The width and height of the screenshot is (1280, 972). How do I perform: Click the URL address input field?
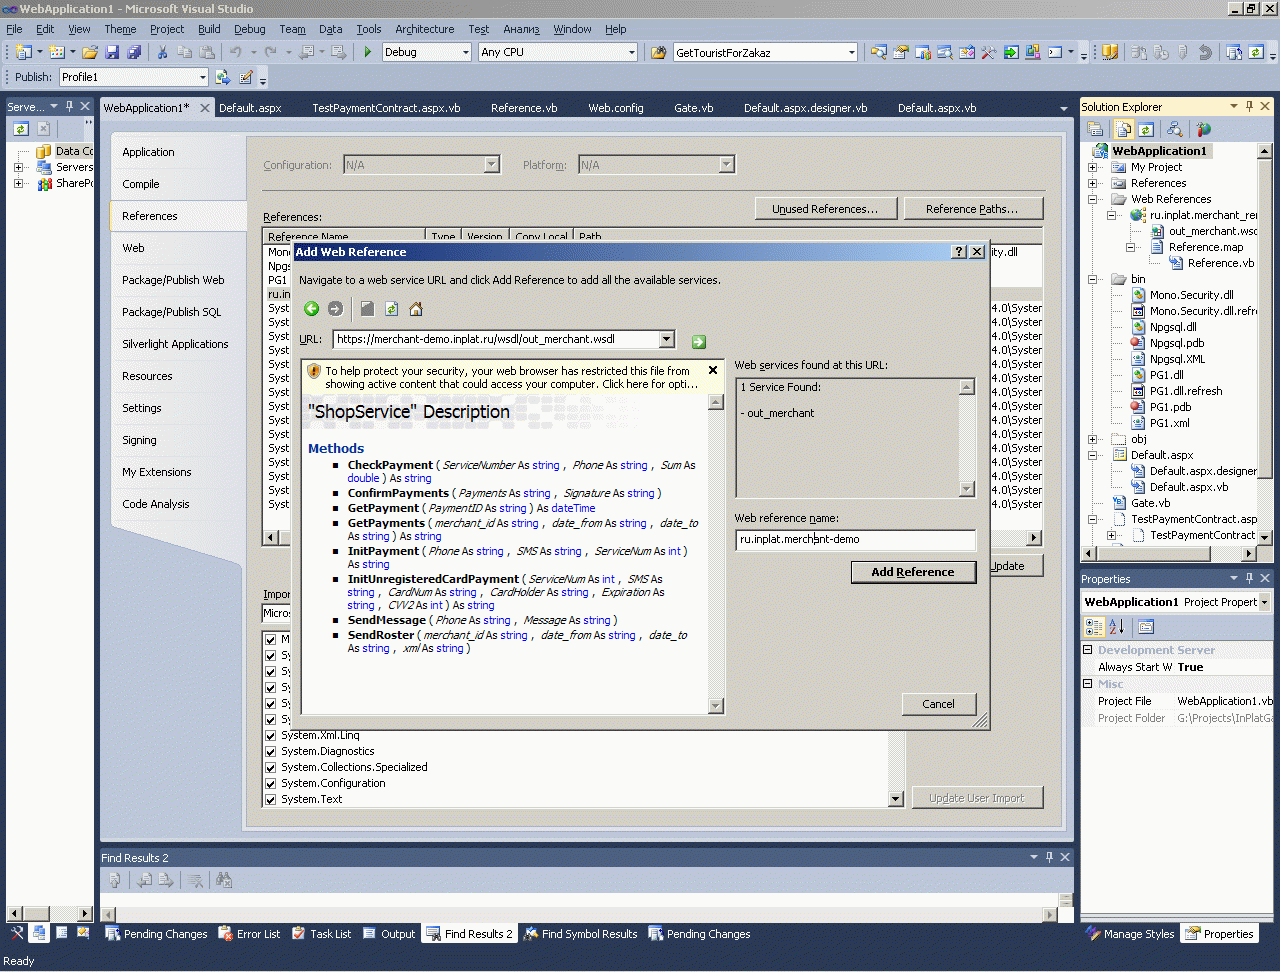(496, 340)
